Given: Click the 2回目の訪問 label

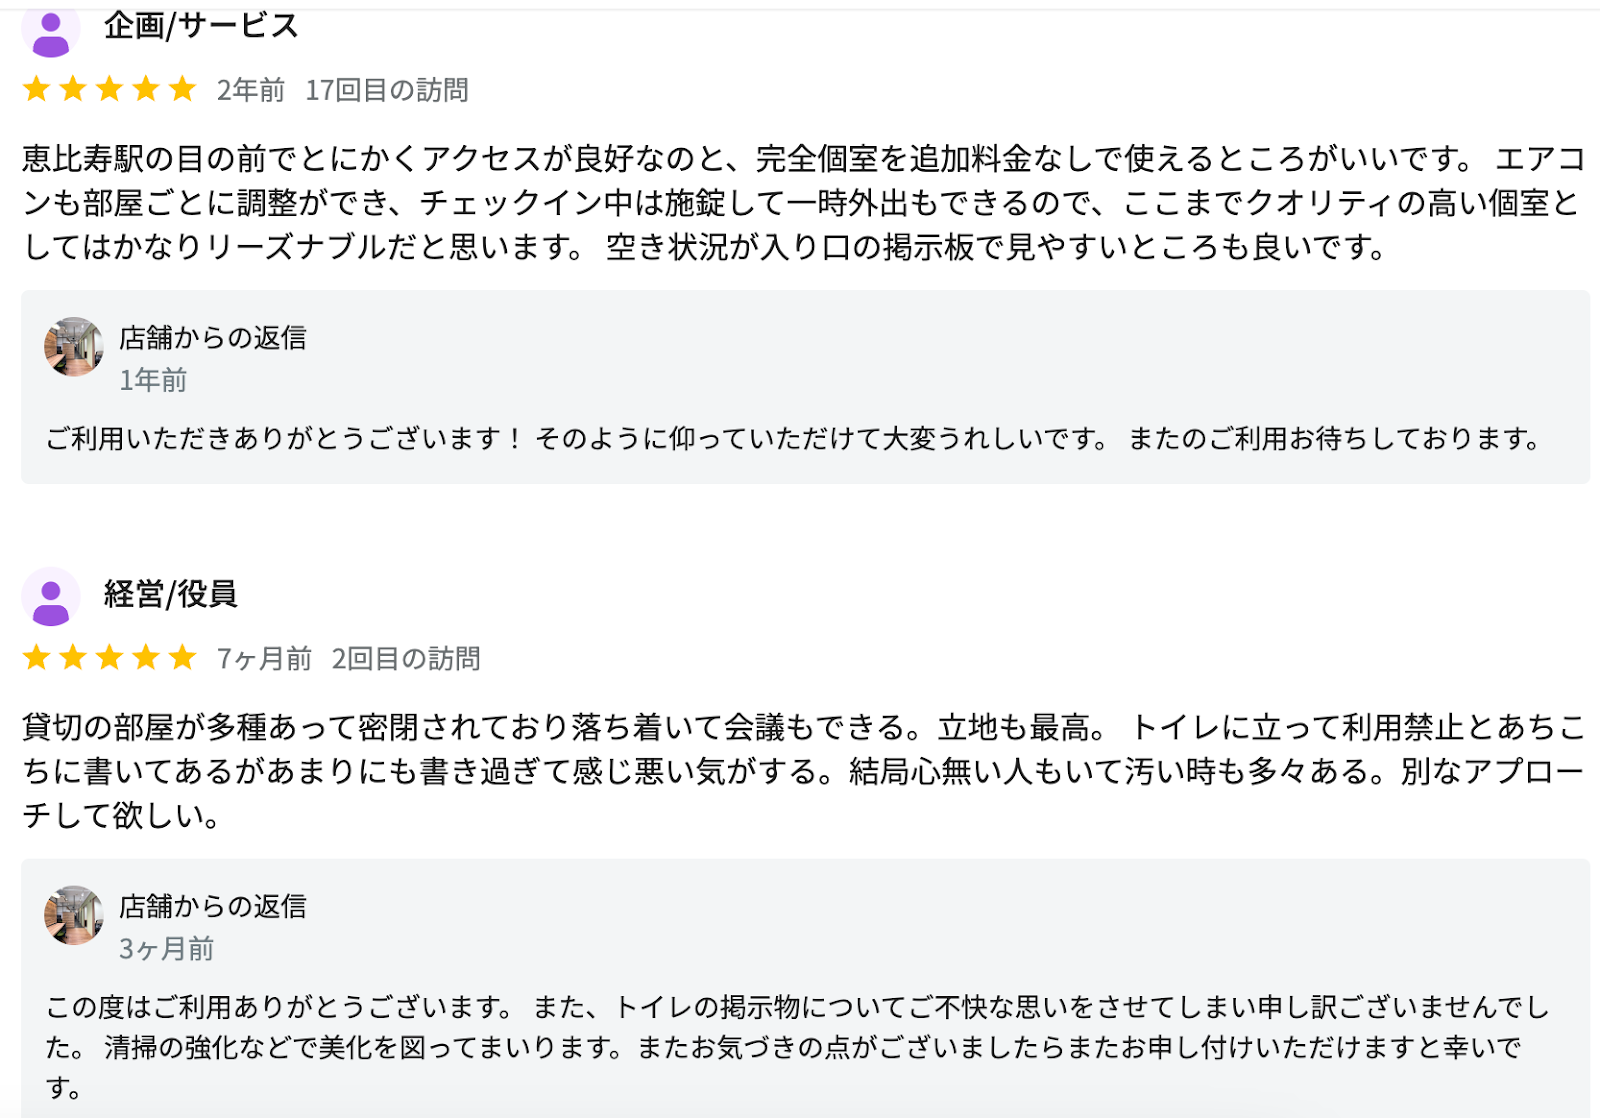Looking at the screenshot, I should pos(406,658).
